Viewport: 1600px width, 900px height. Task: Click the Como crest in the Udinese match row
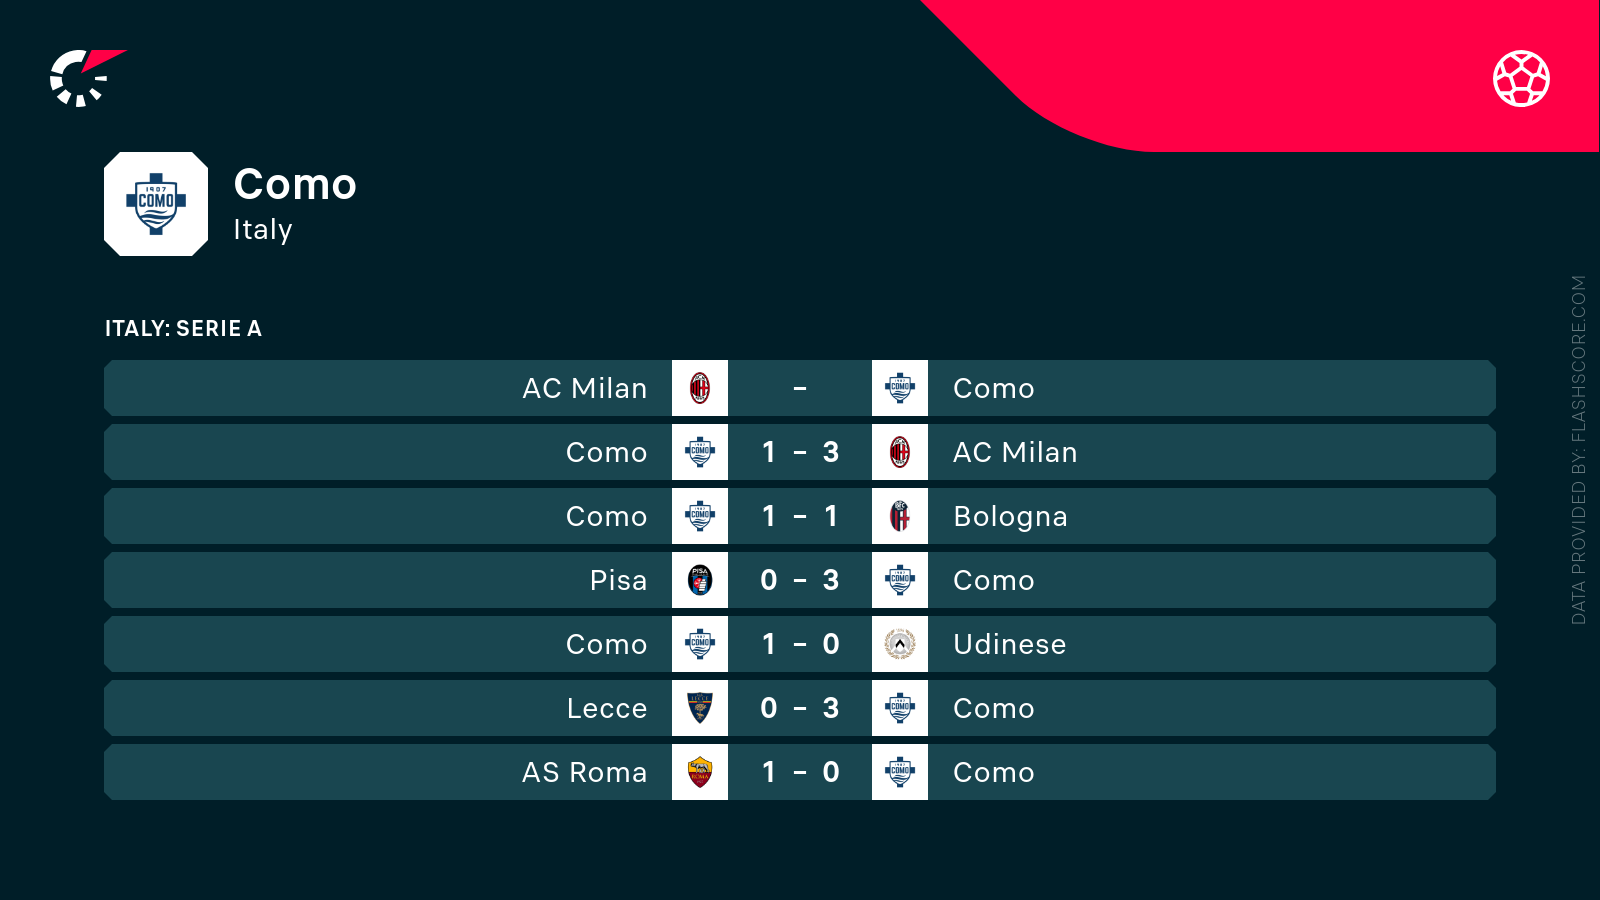click(700, 644)
